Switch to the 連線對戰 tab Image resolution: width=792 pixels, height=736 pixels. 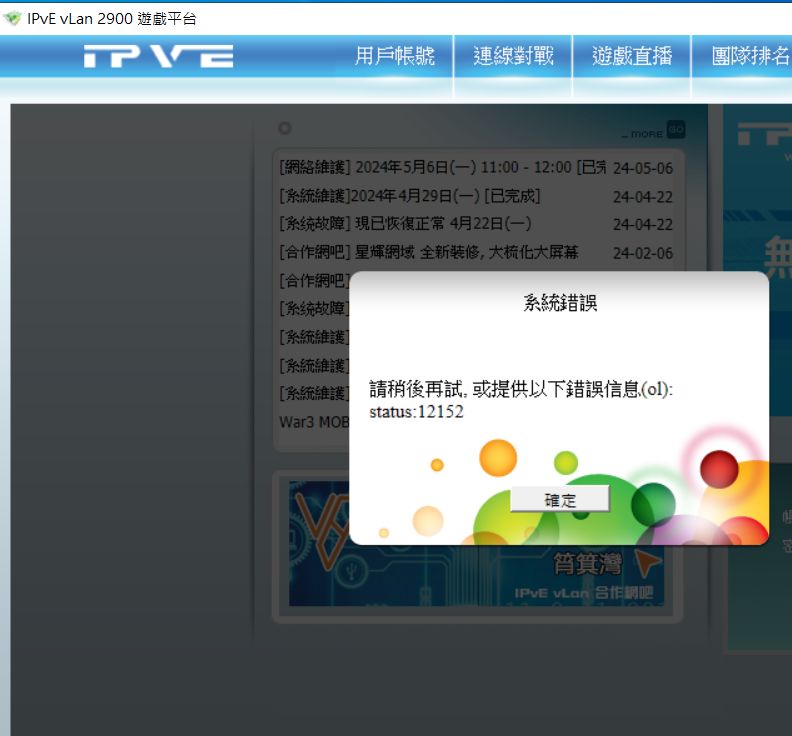(x=513, y=56)
